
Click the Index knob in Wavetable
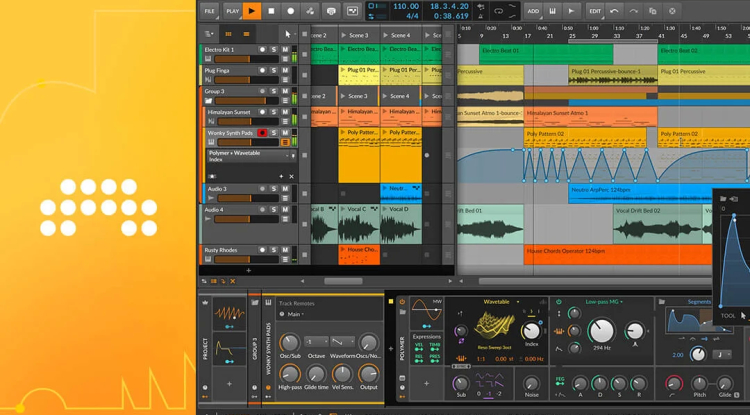click(531, 330)
